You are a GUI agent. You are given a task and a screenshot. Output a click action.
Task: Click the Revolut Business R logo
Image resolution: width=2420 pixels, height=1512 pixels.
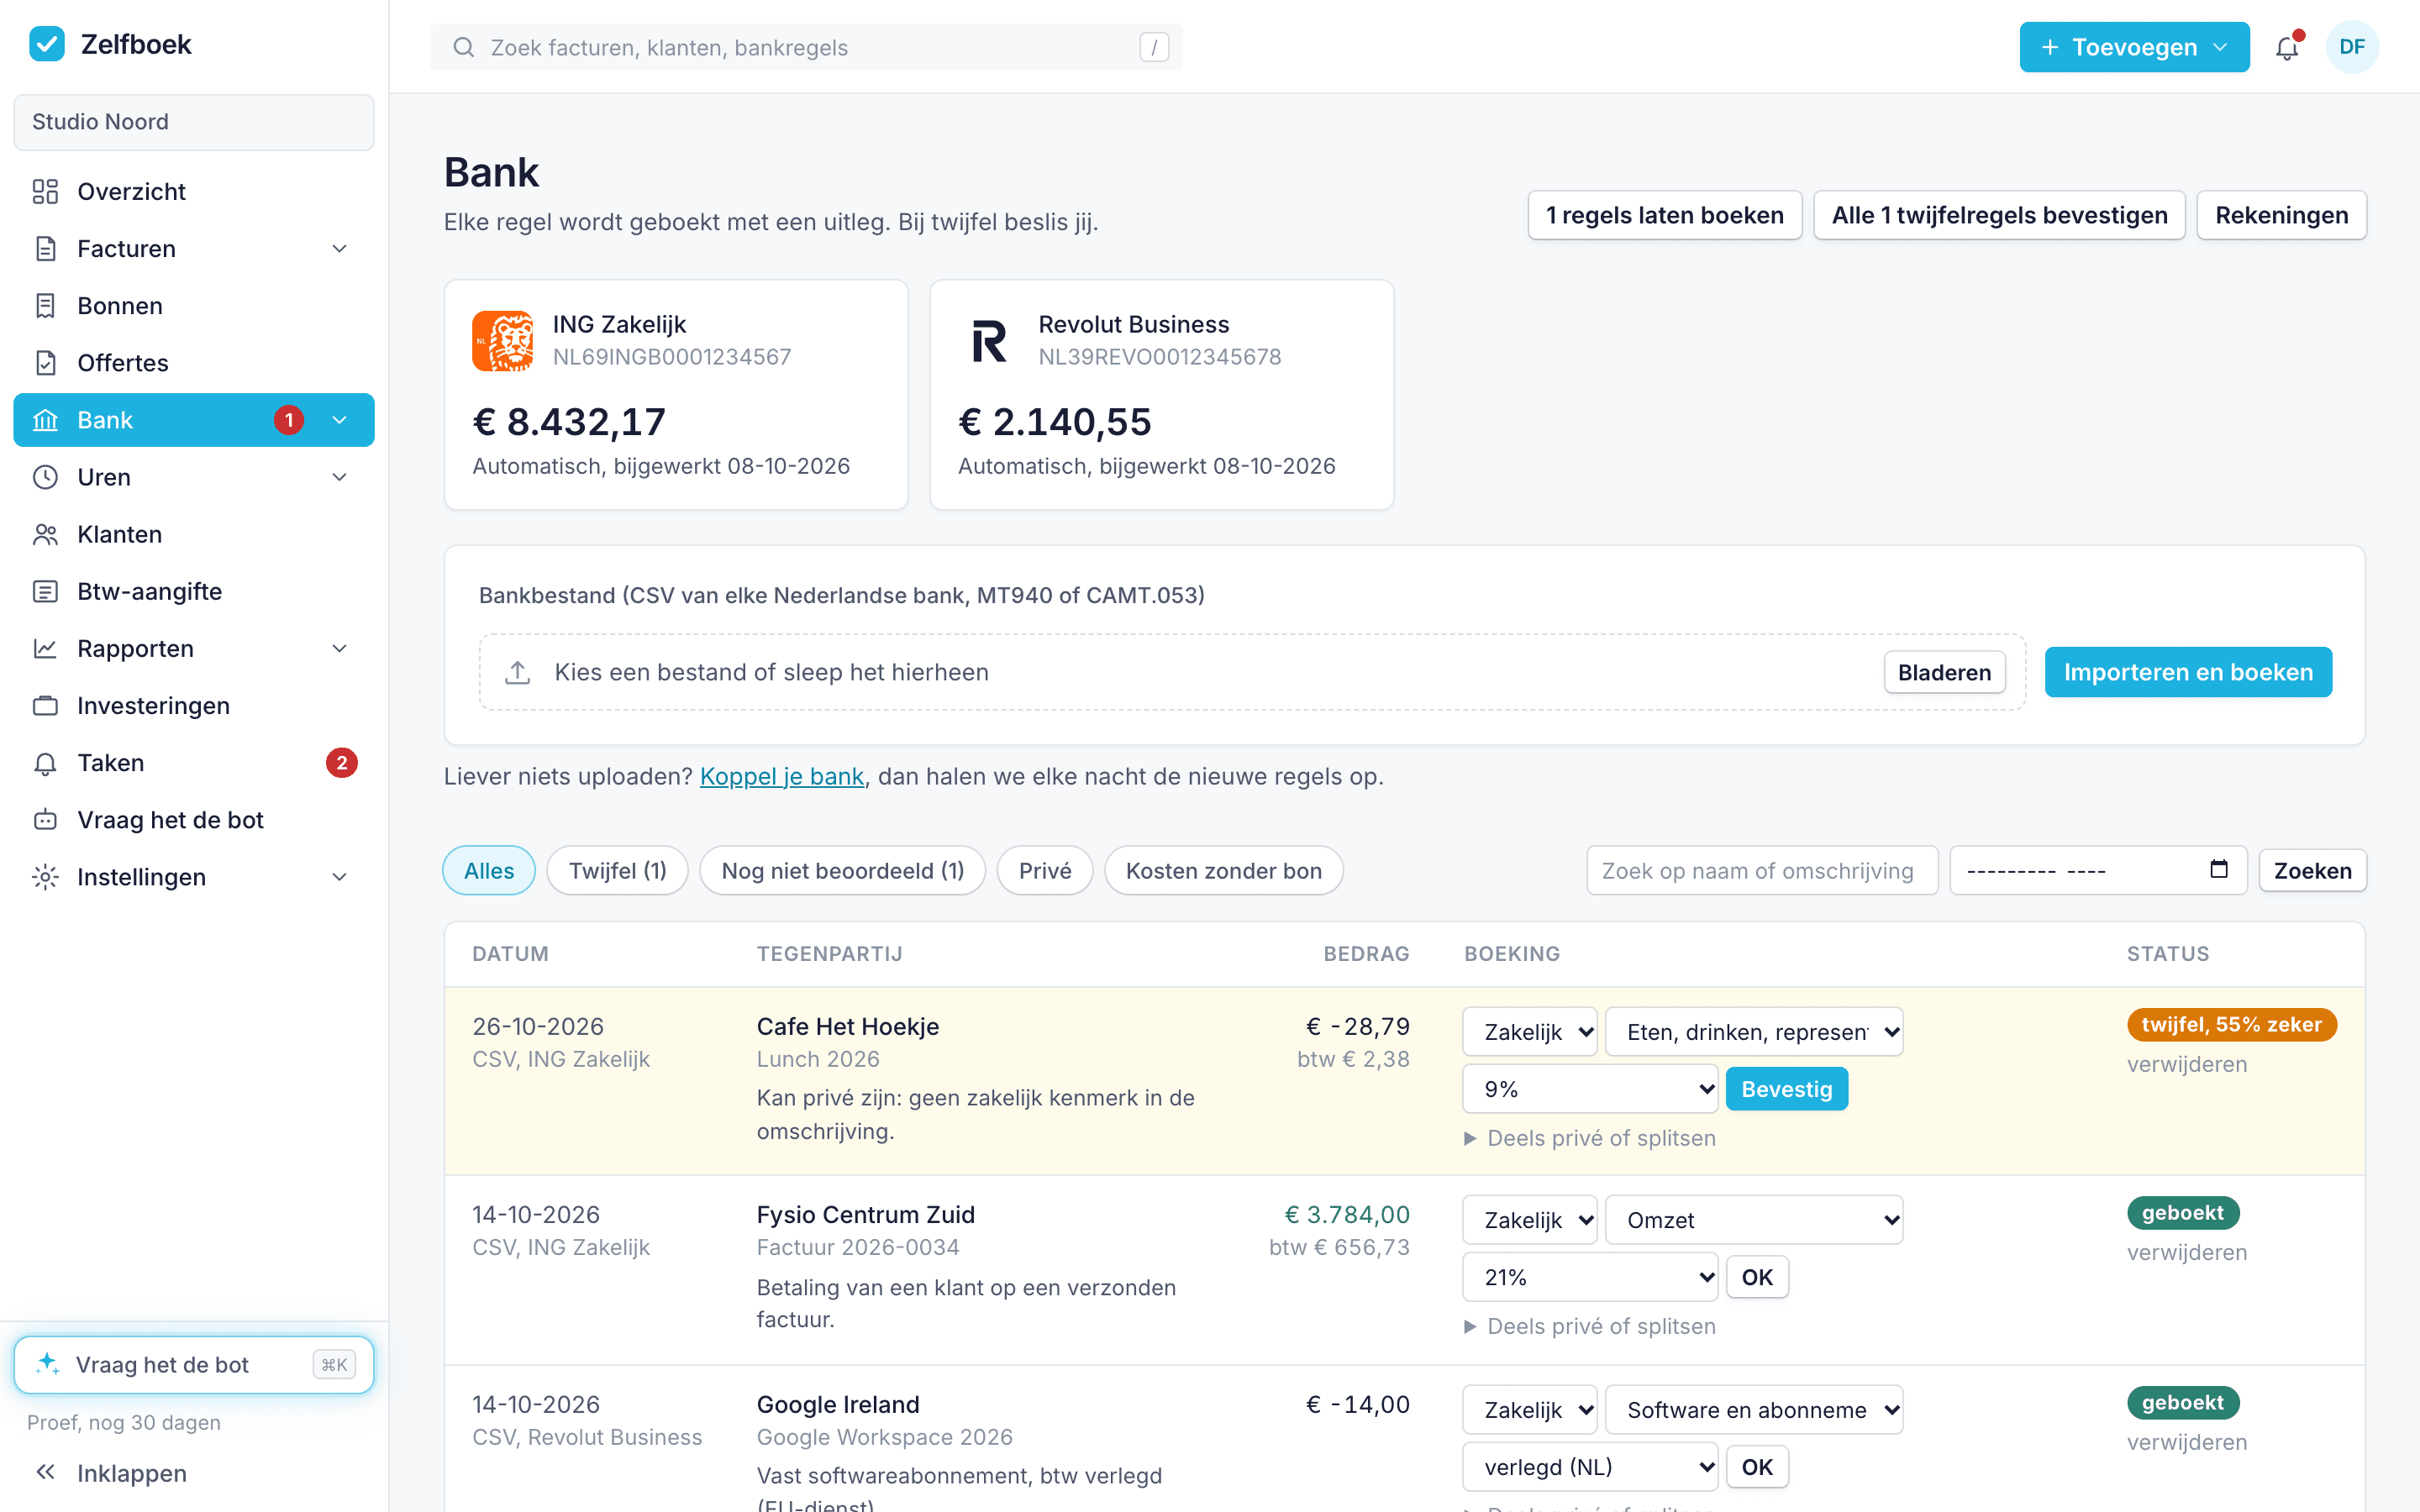(989, 341)
